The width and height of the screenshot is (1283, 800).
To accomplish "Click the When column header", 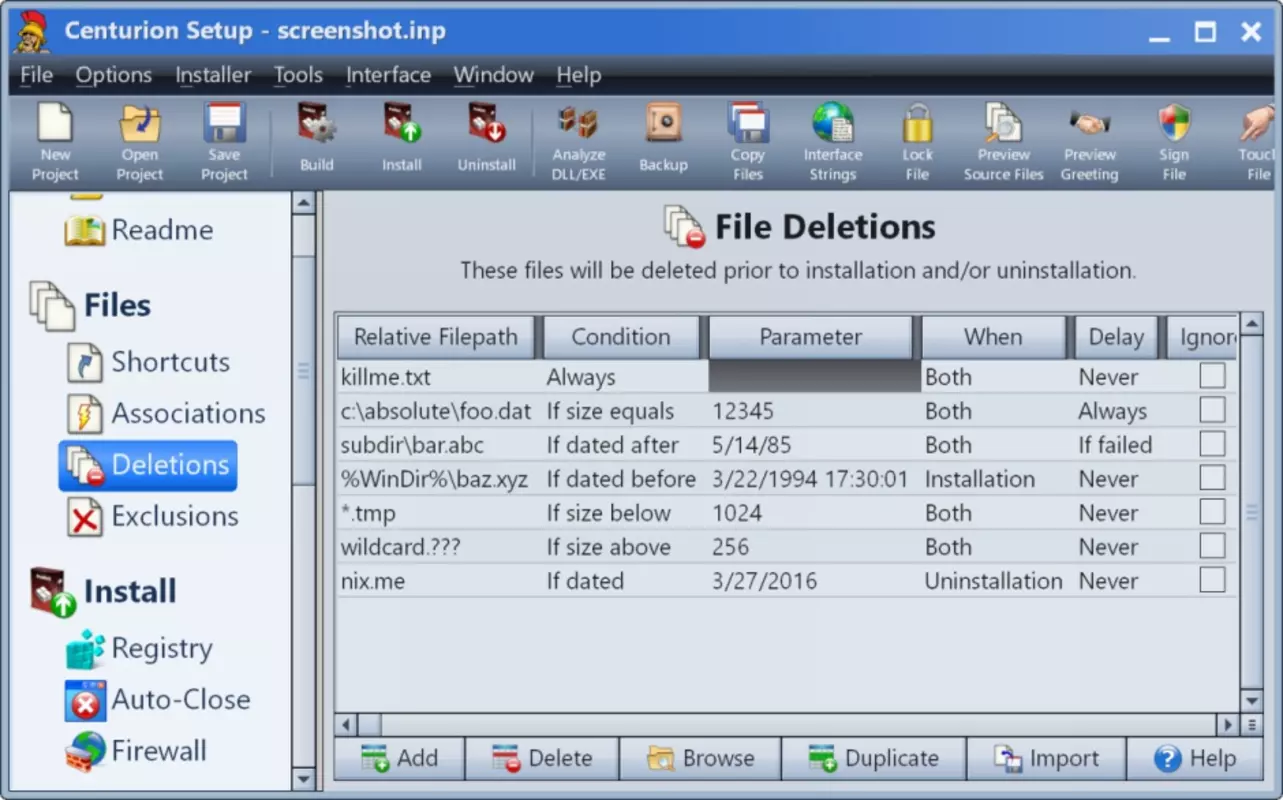I will click(993, 337).
